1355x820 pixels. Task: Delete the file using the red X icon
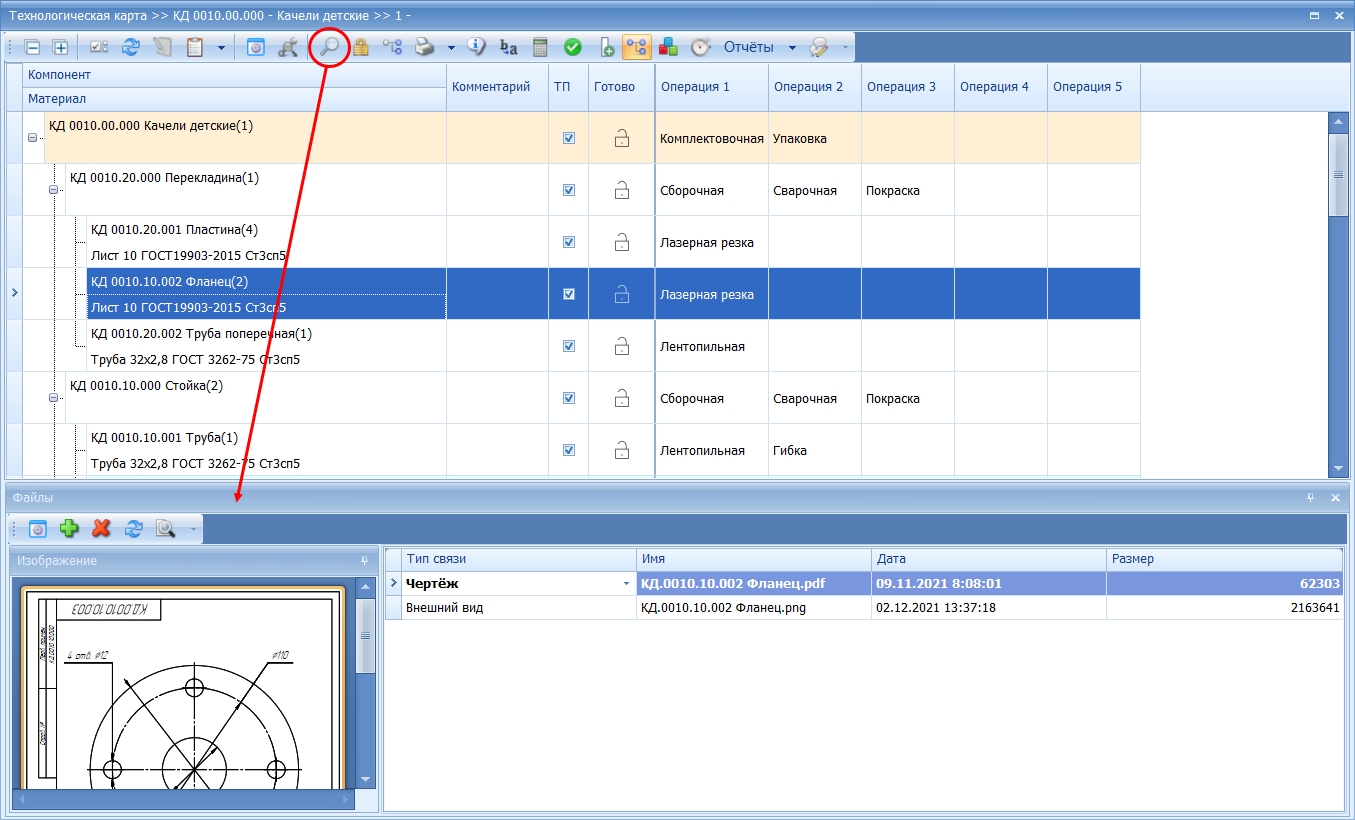pos(101,529)
